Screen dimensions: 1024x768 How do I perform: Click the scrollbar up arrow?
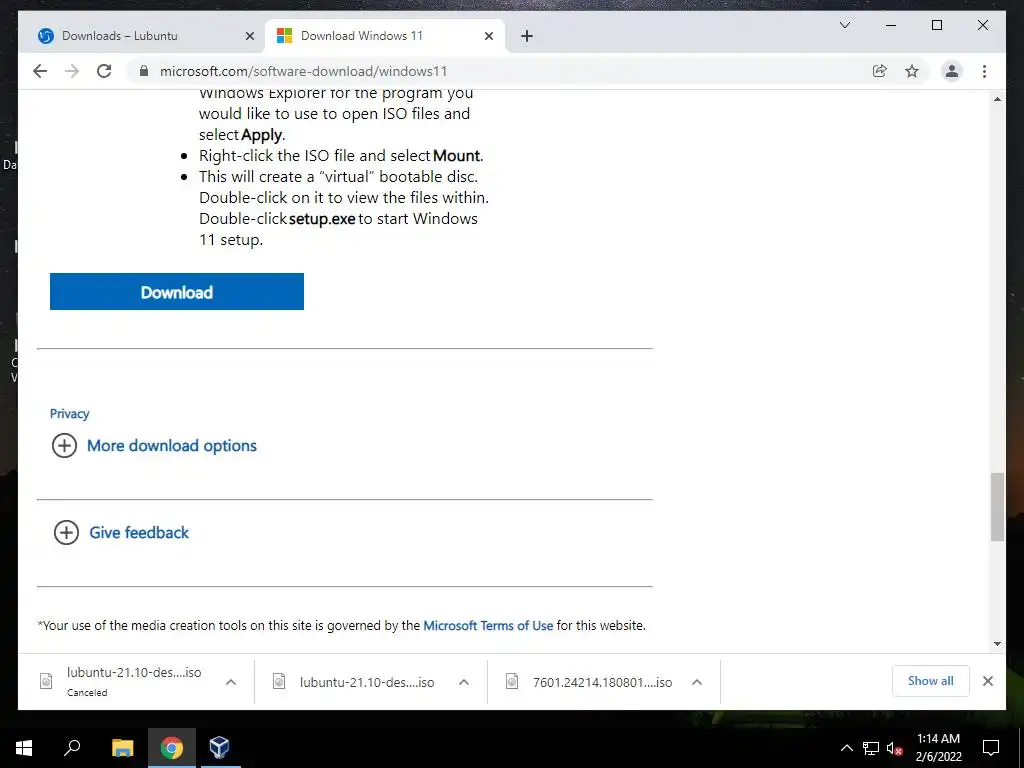point(997,99)
